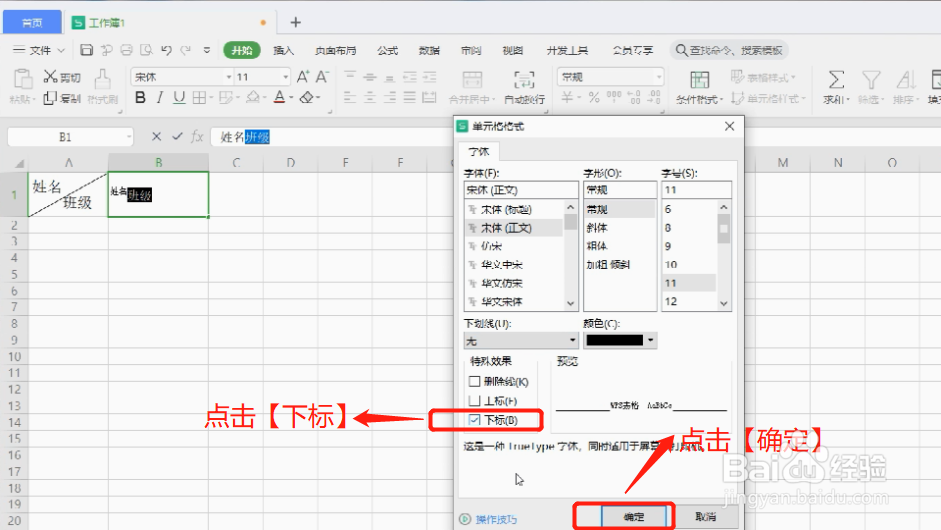Click the font color A icon
Viewport: 941px width, 530px height.
click(279, 97)
